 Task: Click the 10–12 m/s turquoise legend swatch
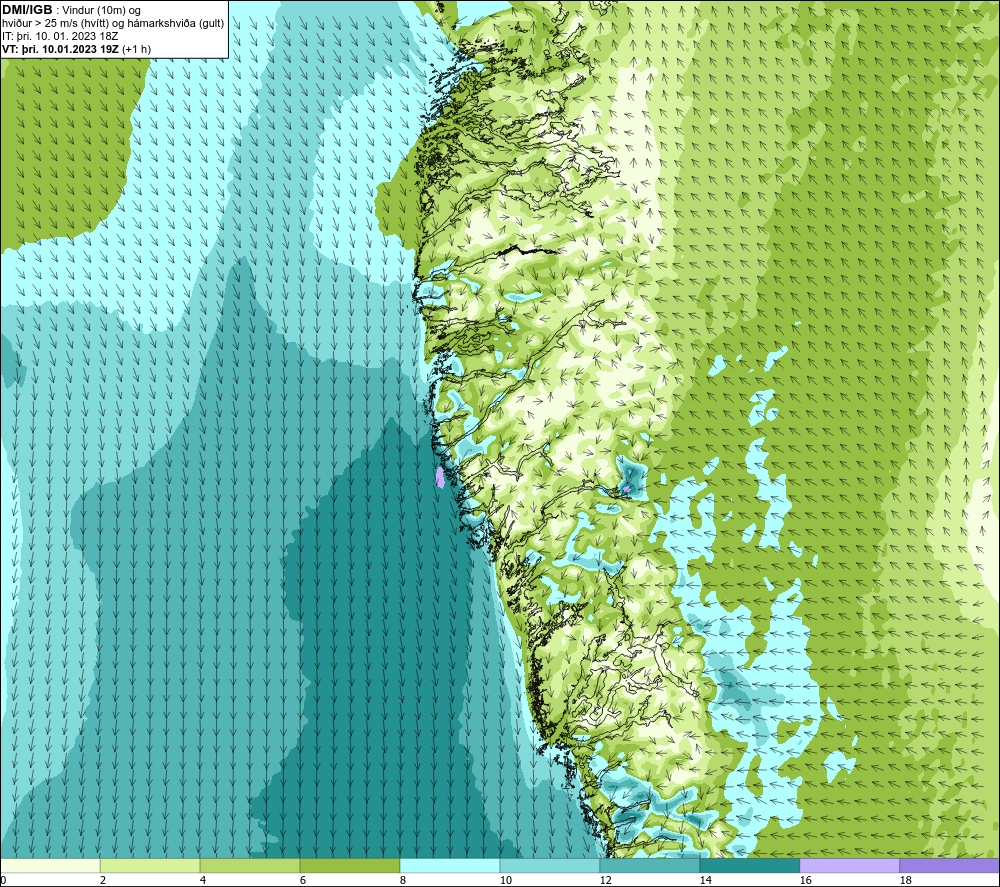pos(550,865)
